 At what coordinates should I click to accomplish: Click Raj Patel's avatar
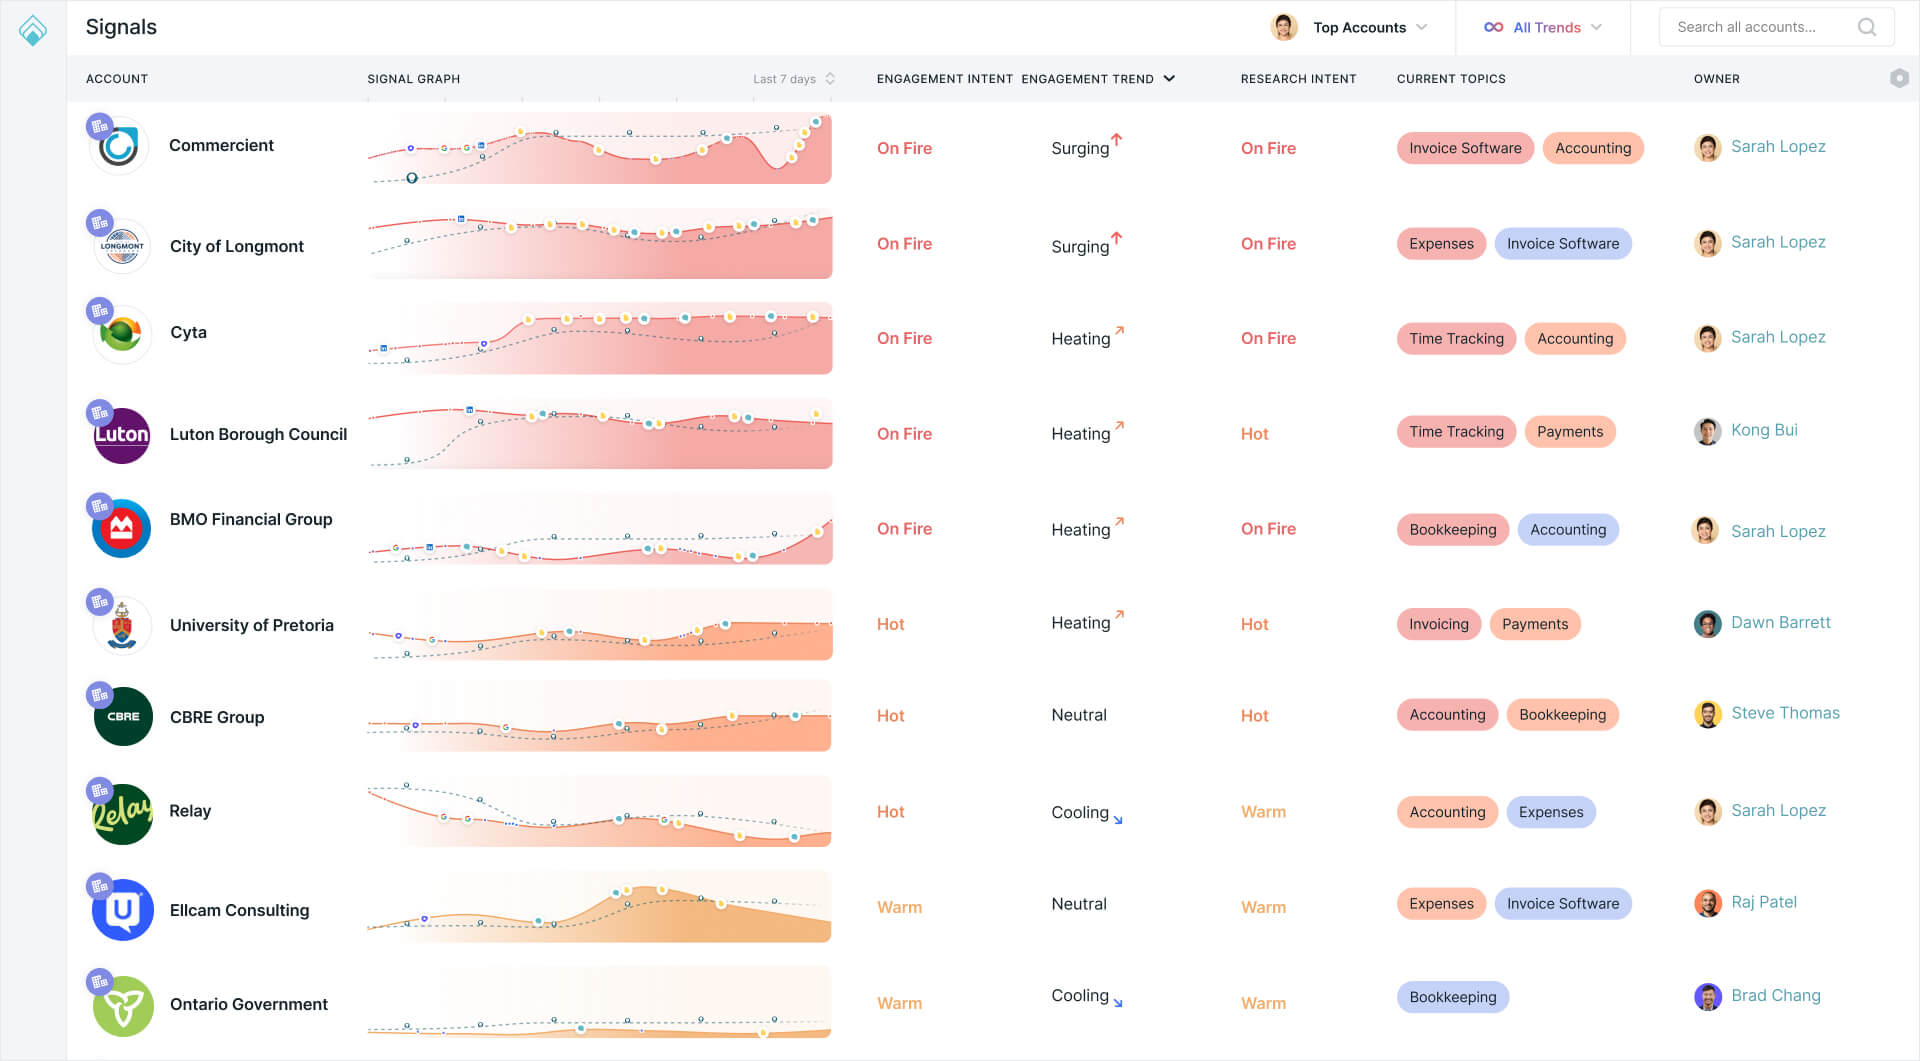click(1707, 903)
